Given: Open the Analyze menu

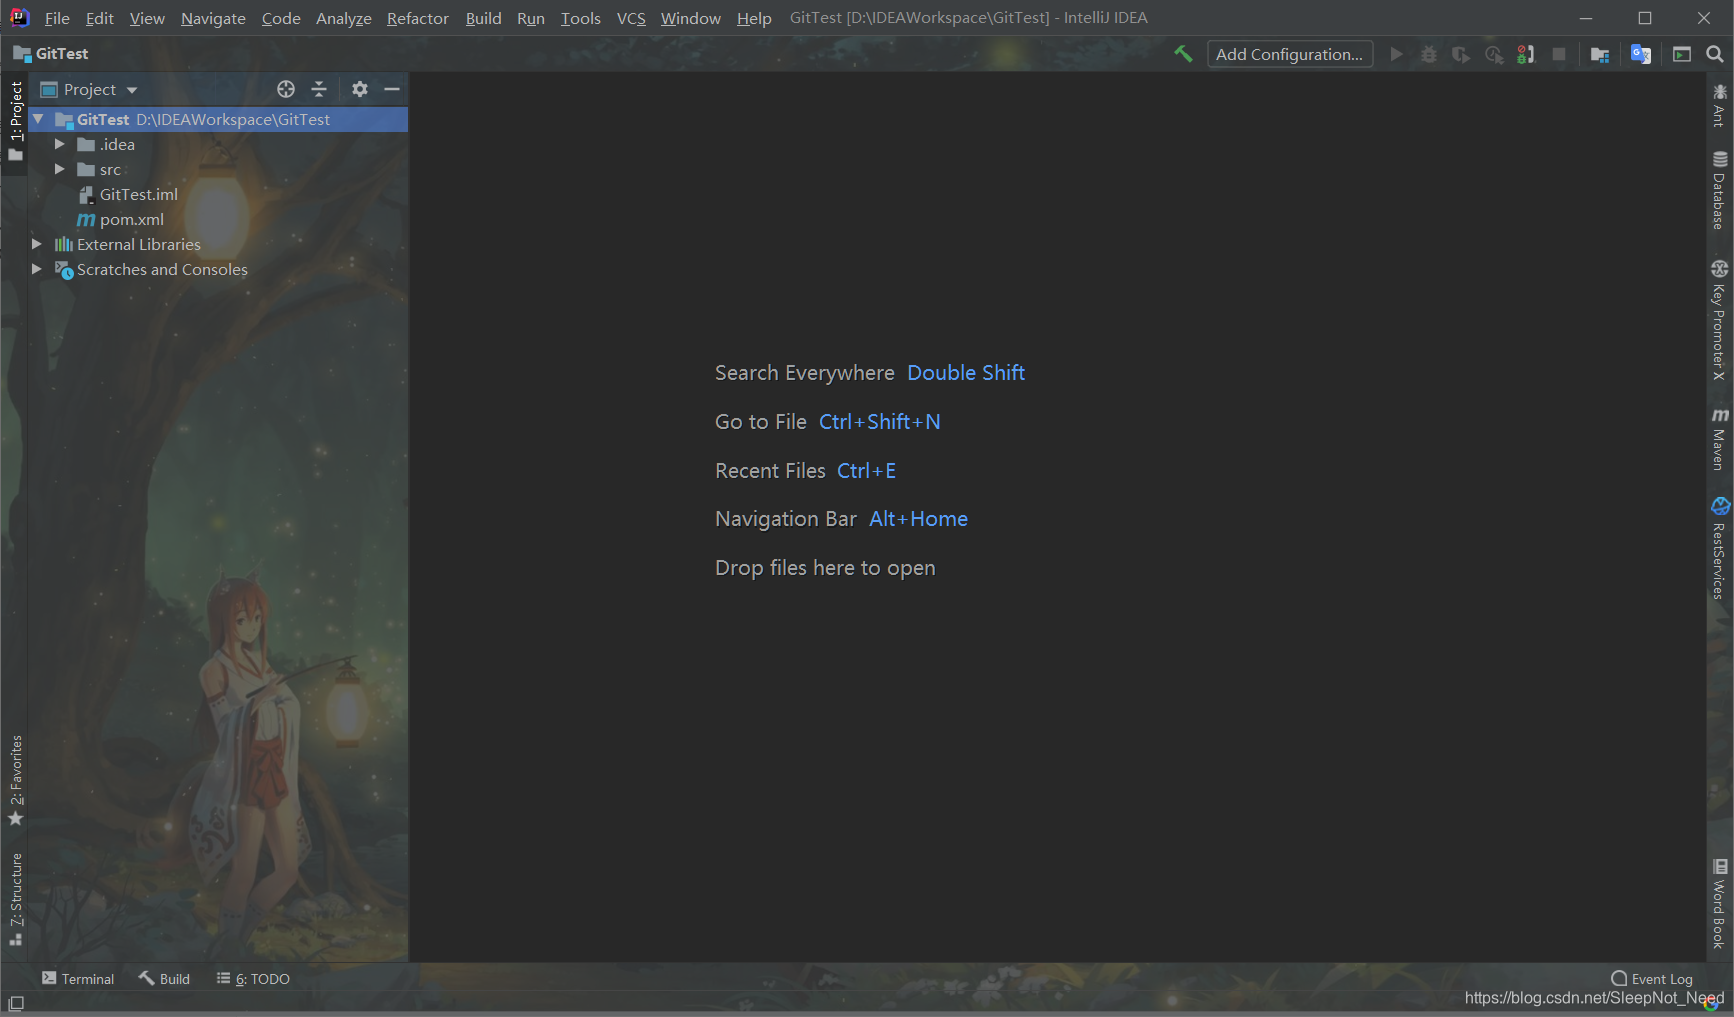Looking at the screenshot, I should [343, 18].
